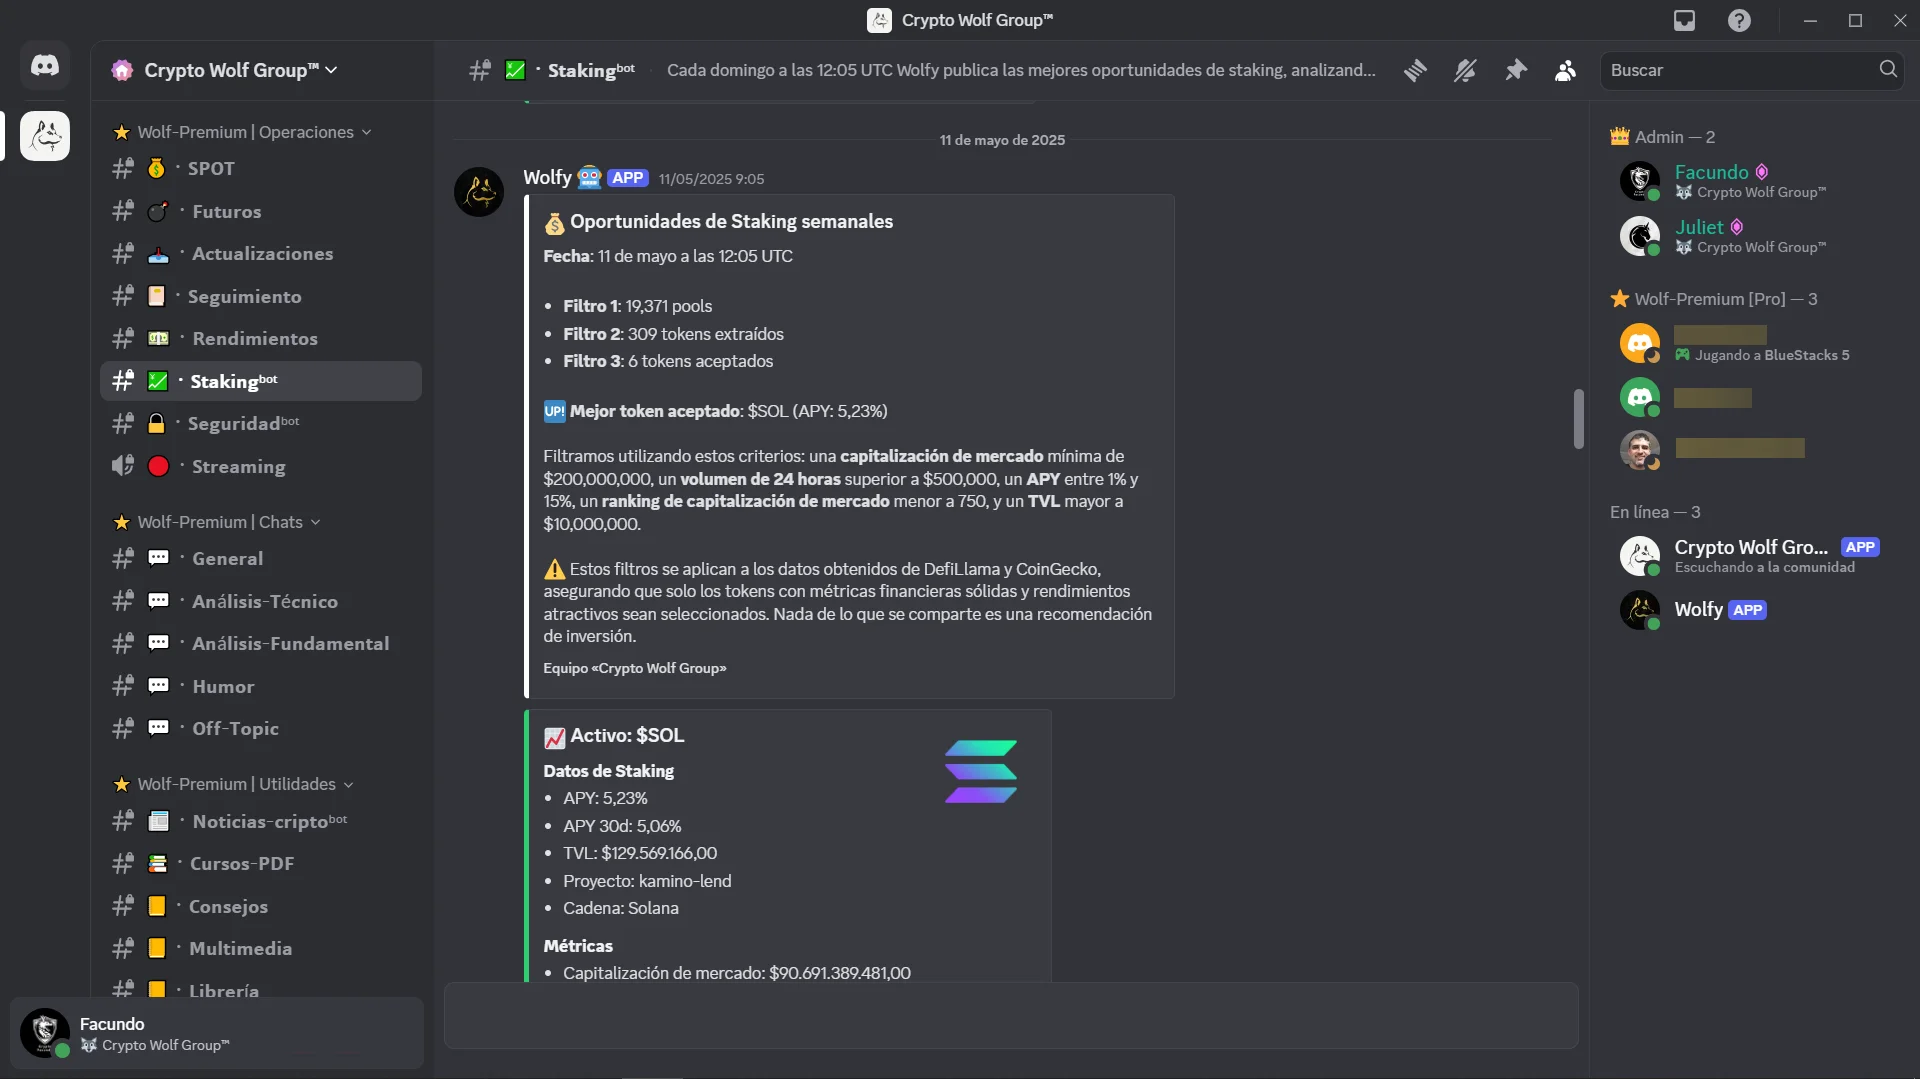Join the Streaming voice channel
The image size is (1920, 1079).
click(x=261, y=467)
